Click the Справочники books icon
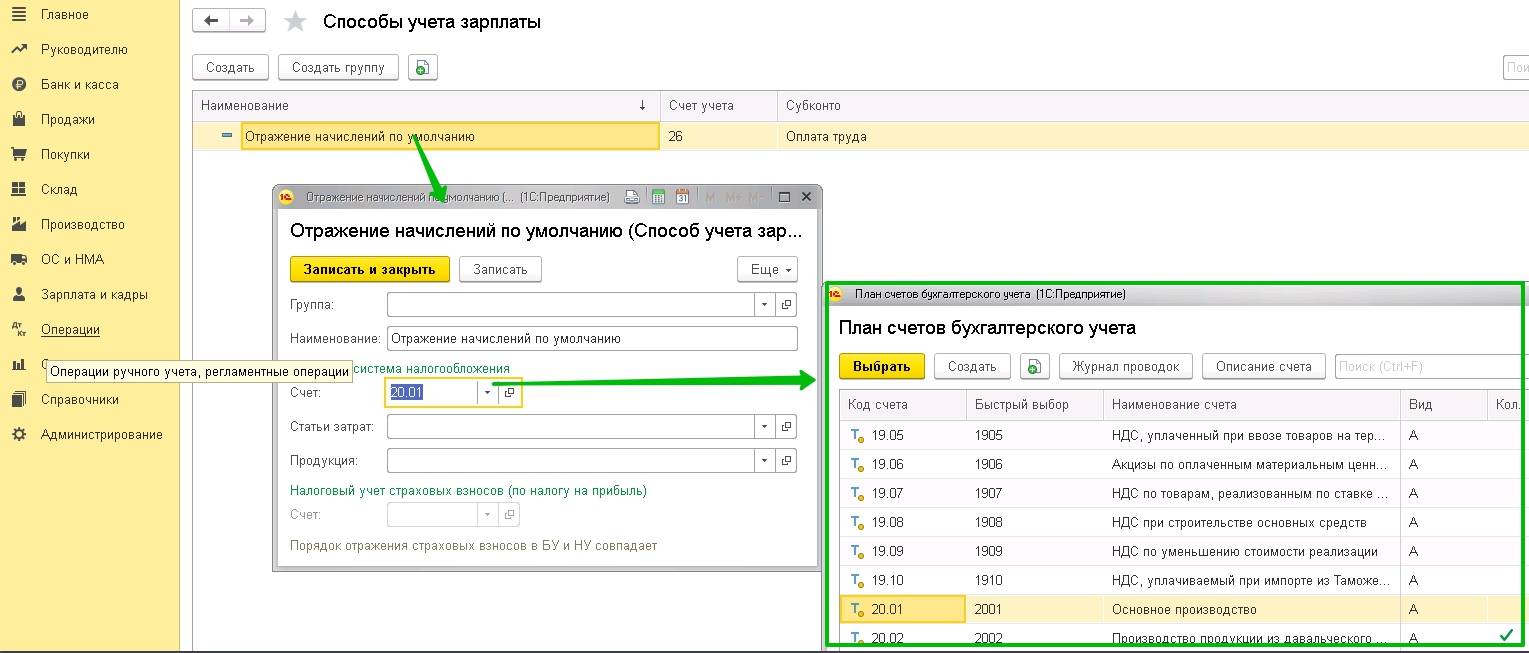Viewport: 1529px width, 653px height. click(18, 399)
